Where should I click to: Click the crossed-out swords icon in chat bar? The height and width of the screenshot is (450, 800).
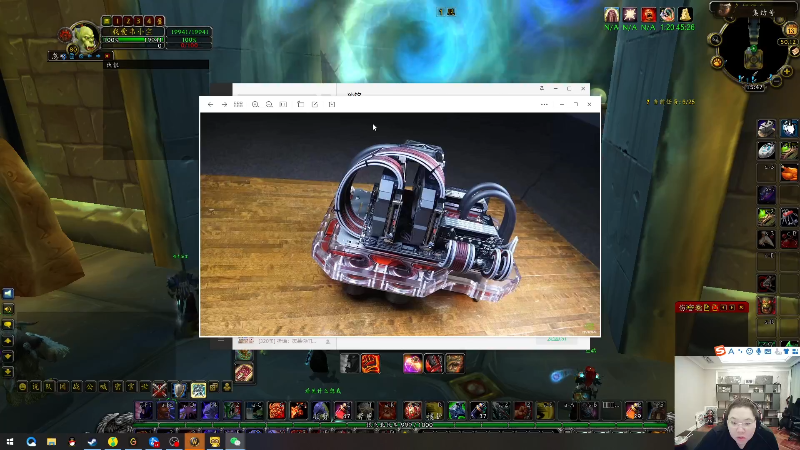[159, 389]
